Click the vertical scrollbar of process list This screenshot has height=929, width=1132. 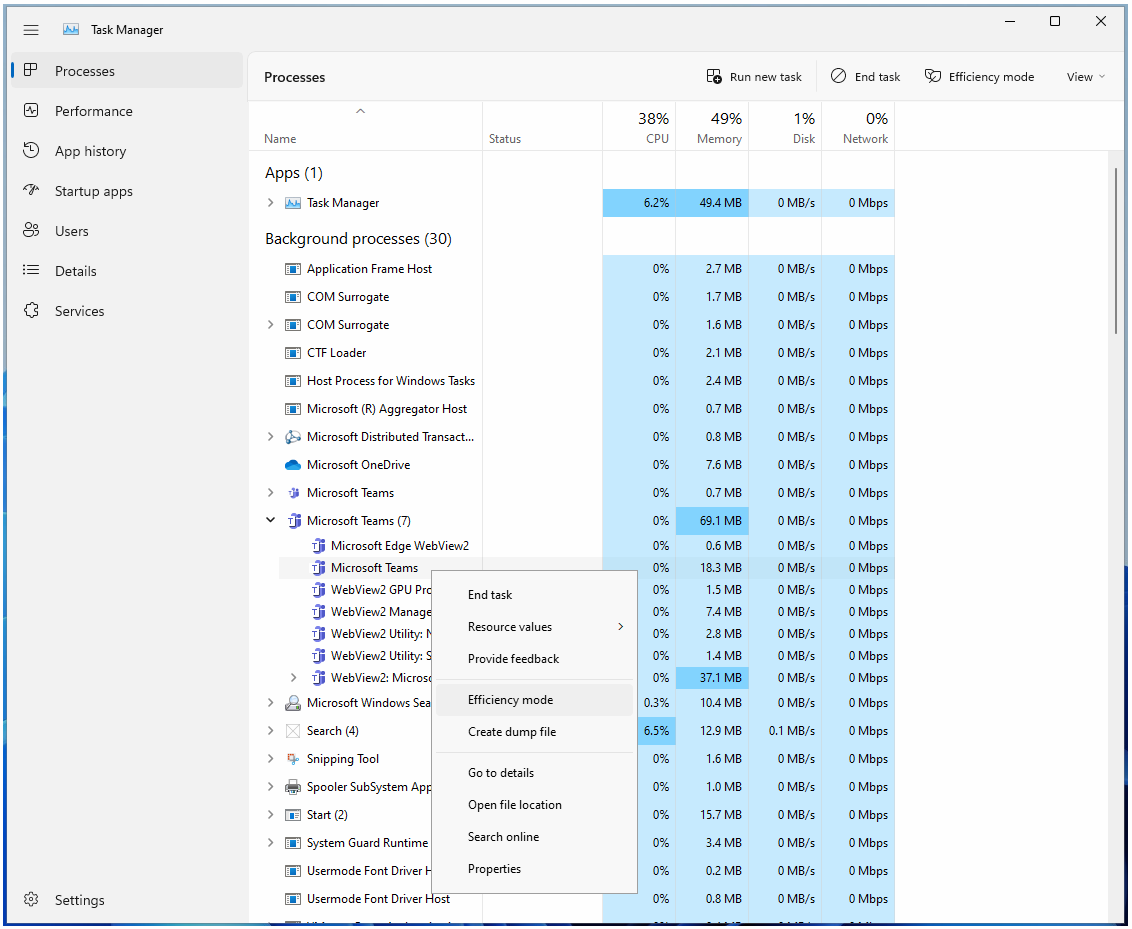[1115, 250]
